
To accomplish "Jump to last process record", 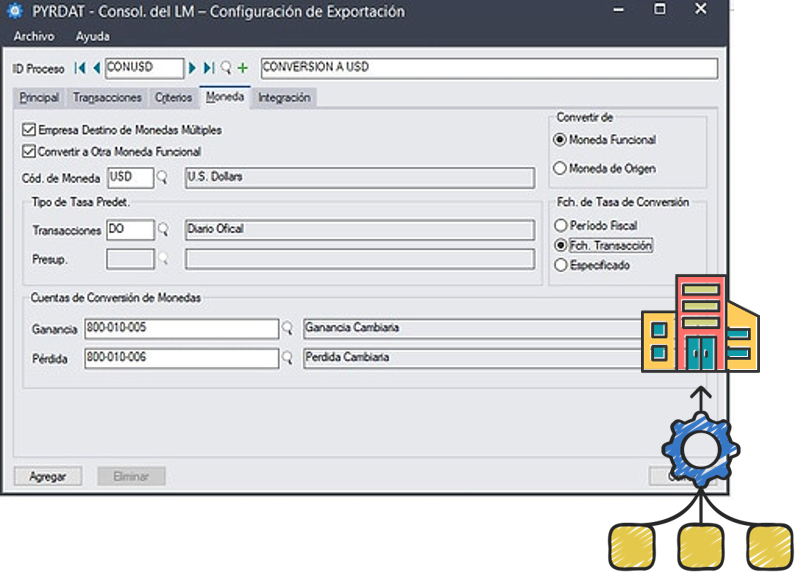I will pyautogui.click(x=209, y=68).
